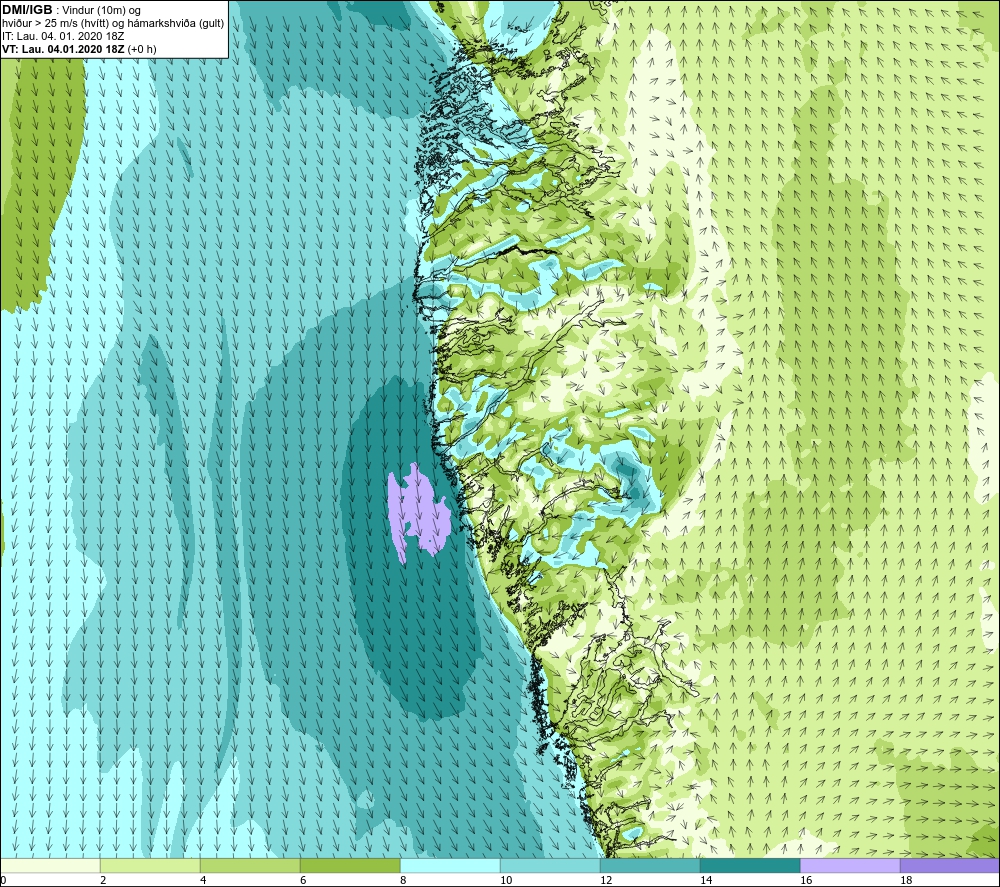Click the medium green 4–6 m/s legend swatch

click(250, 865)
